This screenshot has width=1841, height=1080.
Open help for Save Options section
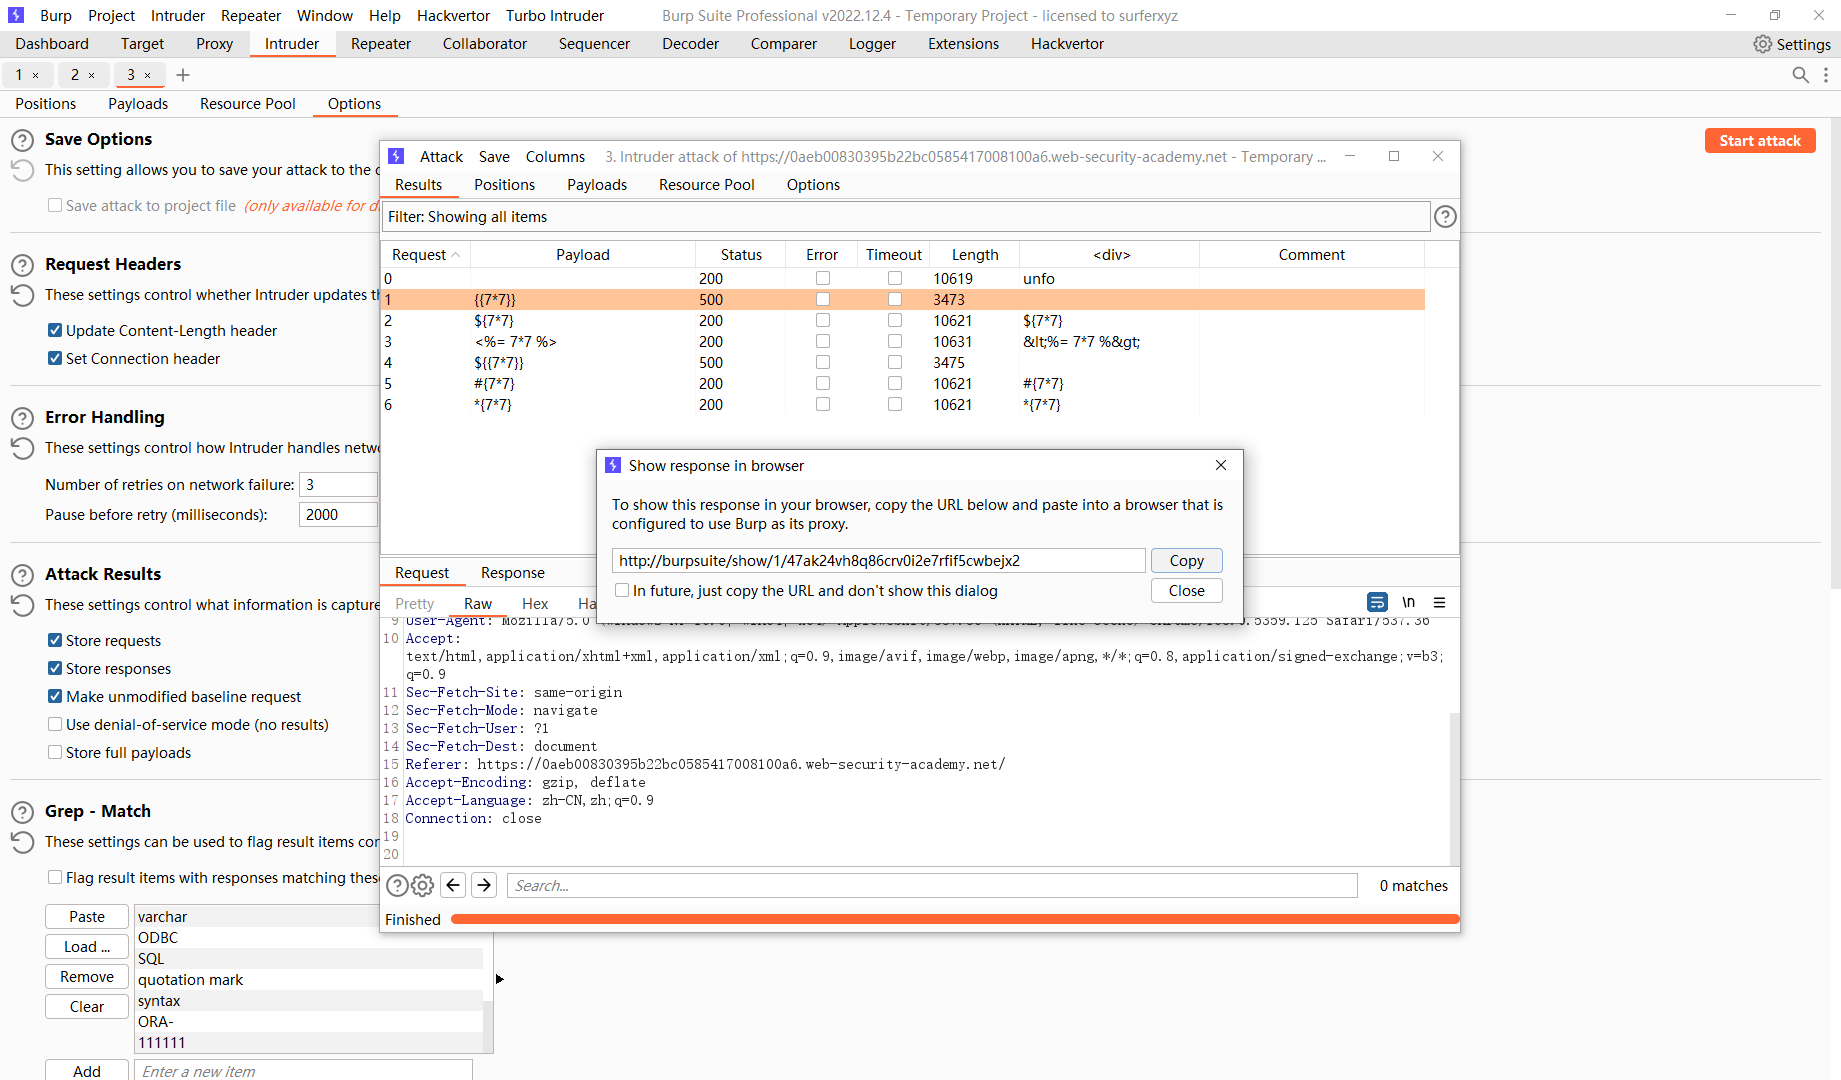click(22, 140)
